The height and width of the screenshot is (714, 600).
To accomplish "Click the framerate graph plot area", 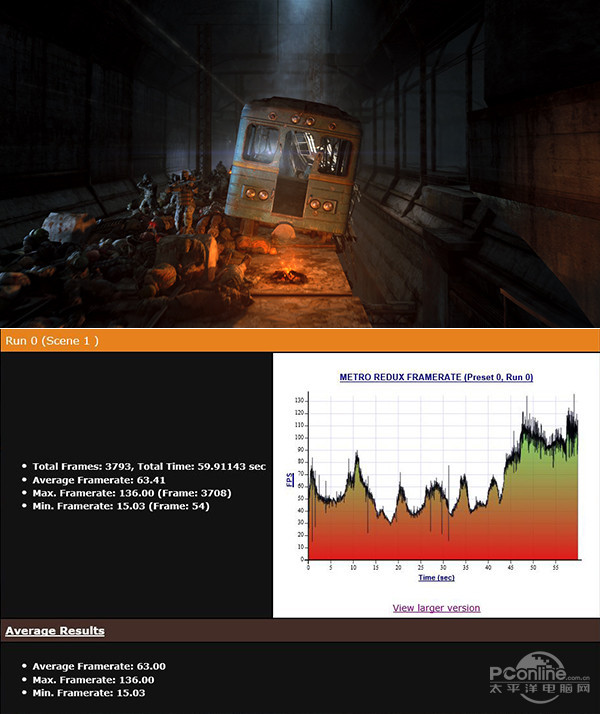I will (443, 476).
